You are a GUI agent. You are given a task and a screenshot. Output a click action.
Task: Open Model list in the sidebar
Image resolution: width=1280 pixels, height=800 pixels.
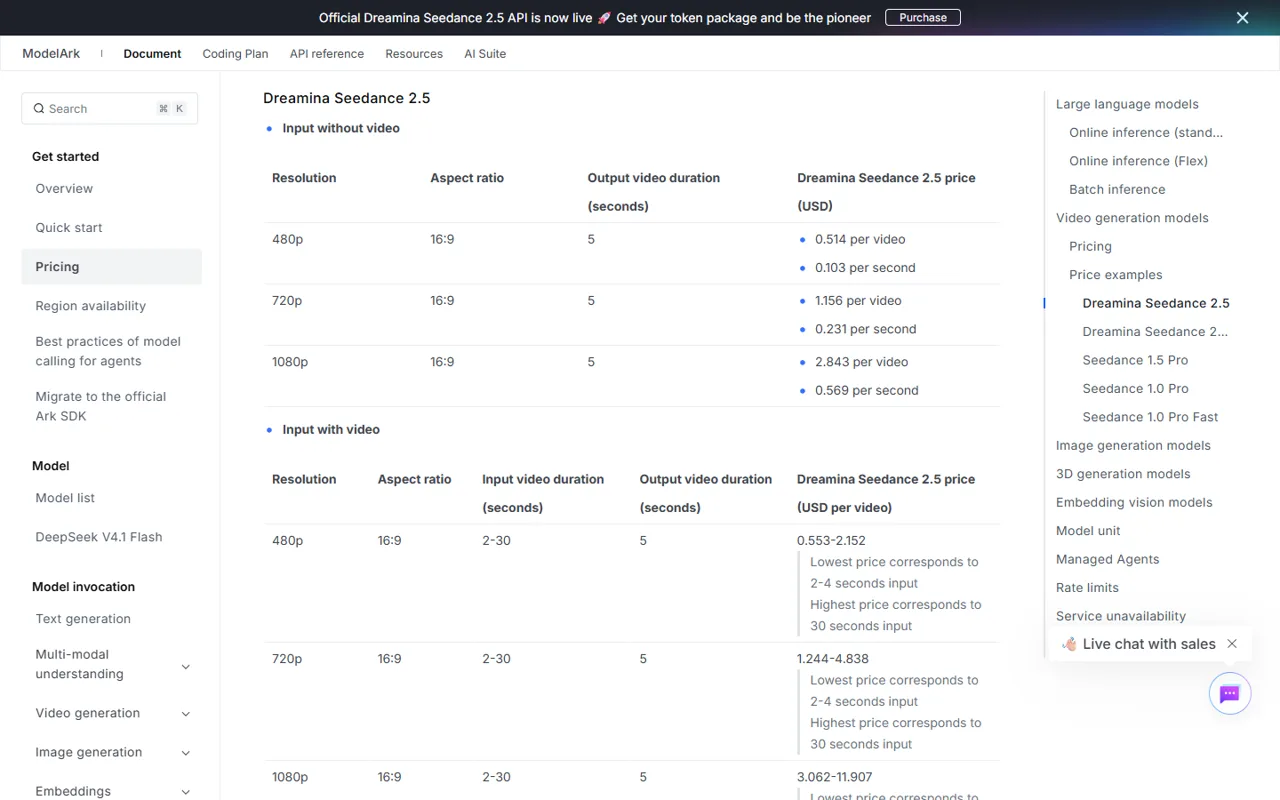pos(65,498)
